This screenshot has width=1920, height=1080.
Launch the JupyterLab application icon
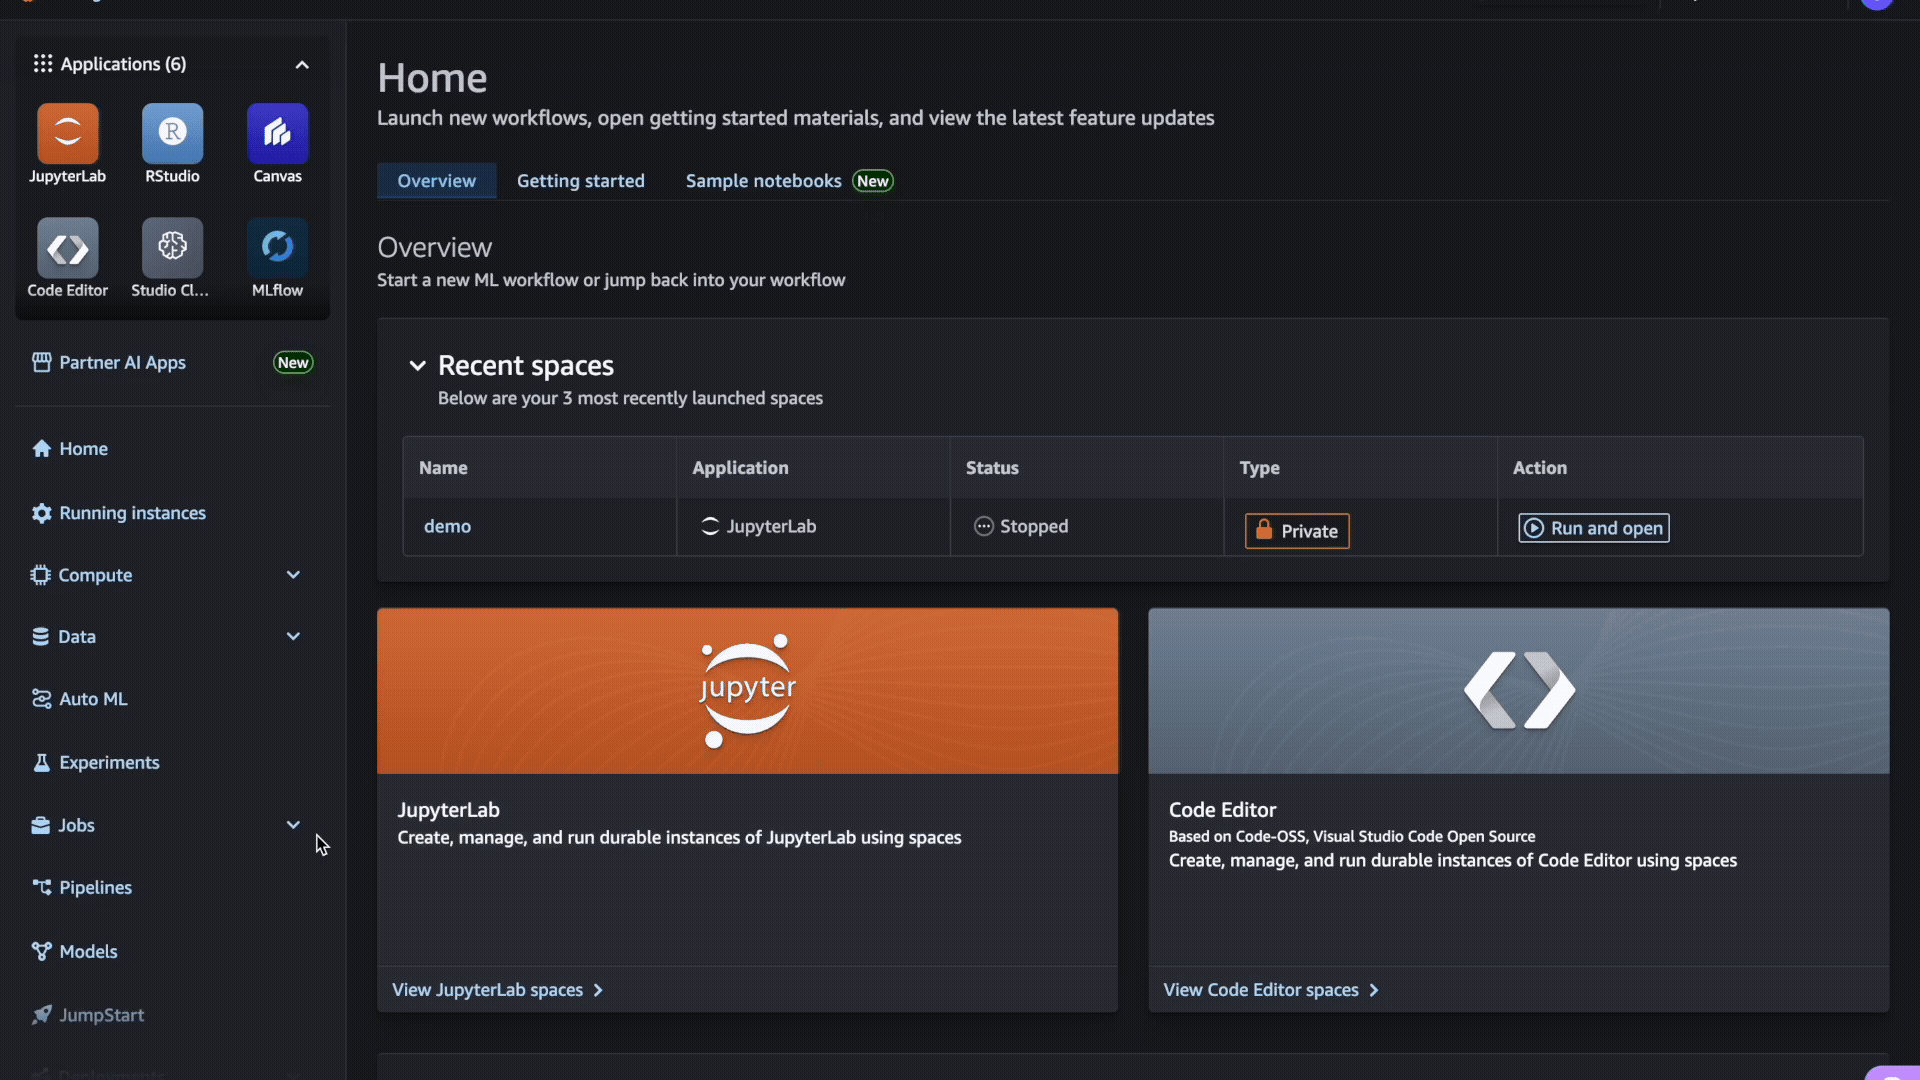tap(67, 133)
